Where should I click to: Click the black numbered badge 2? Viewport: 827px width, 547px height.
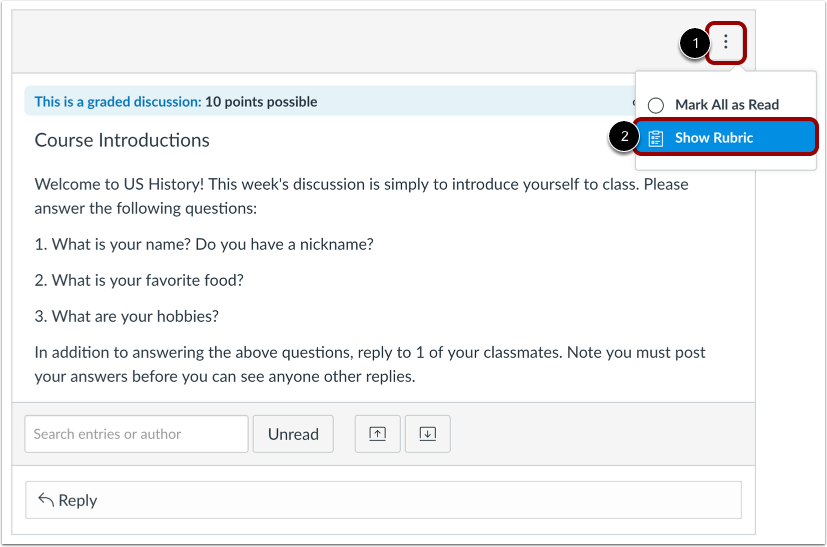[624, 137]
